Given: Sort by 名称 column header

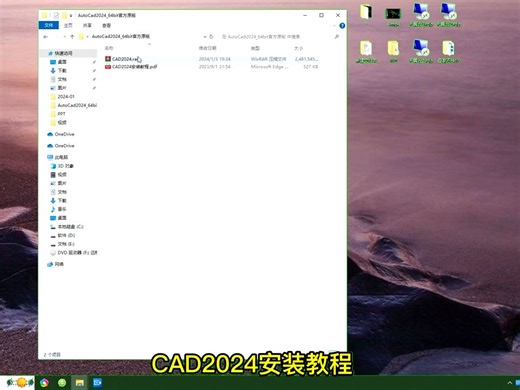Looking at the screenshot, I should click(x=109, y=48).
